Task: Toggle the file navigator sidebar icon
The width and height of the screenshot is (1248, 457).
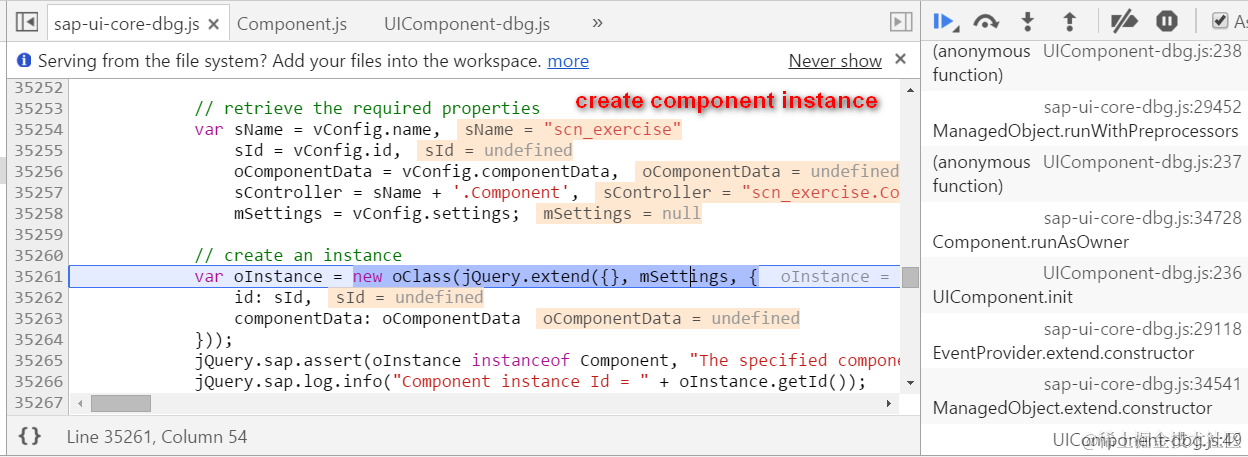Action: 27,22
